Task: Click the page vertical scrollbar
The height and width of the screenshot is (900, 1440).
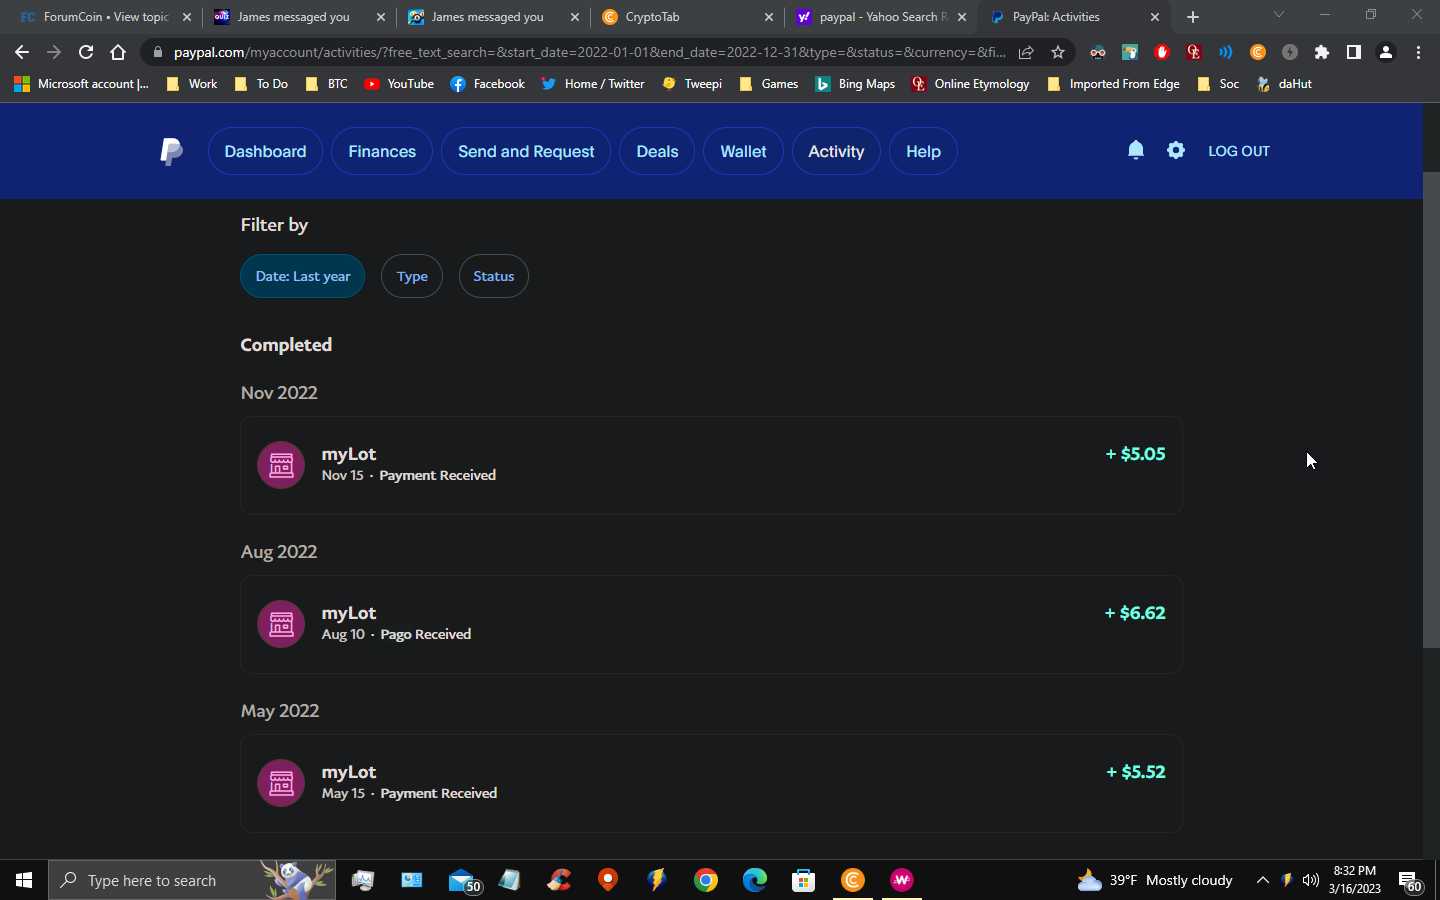Action: click(x=1431, y=410)
